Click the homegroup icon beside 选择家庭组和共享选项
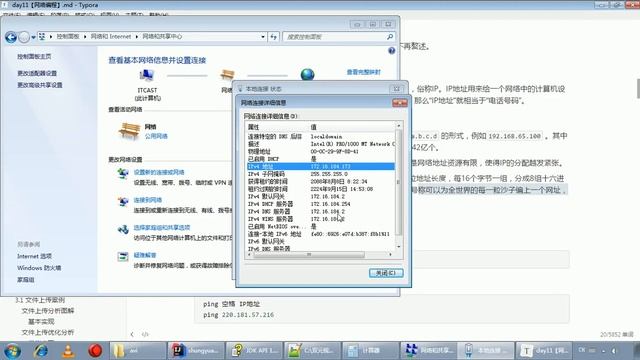640x360 pixels. 122,229
